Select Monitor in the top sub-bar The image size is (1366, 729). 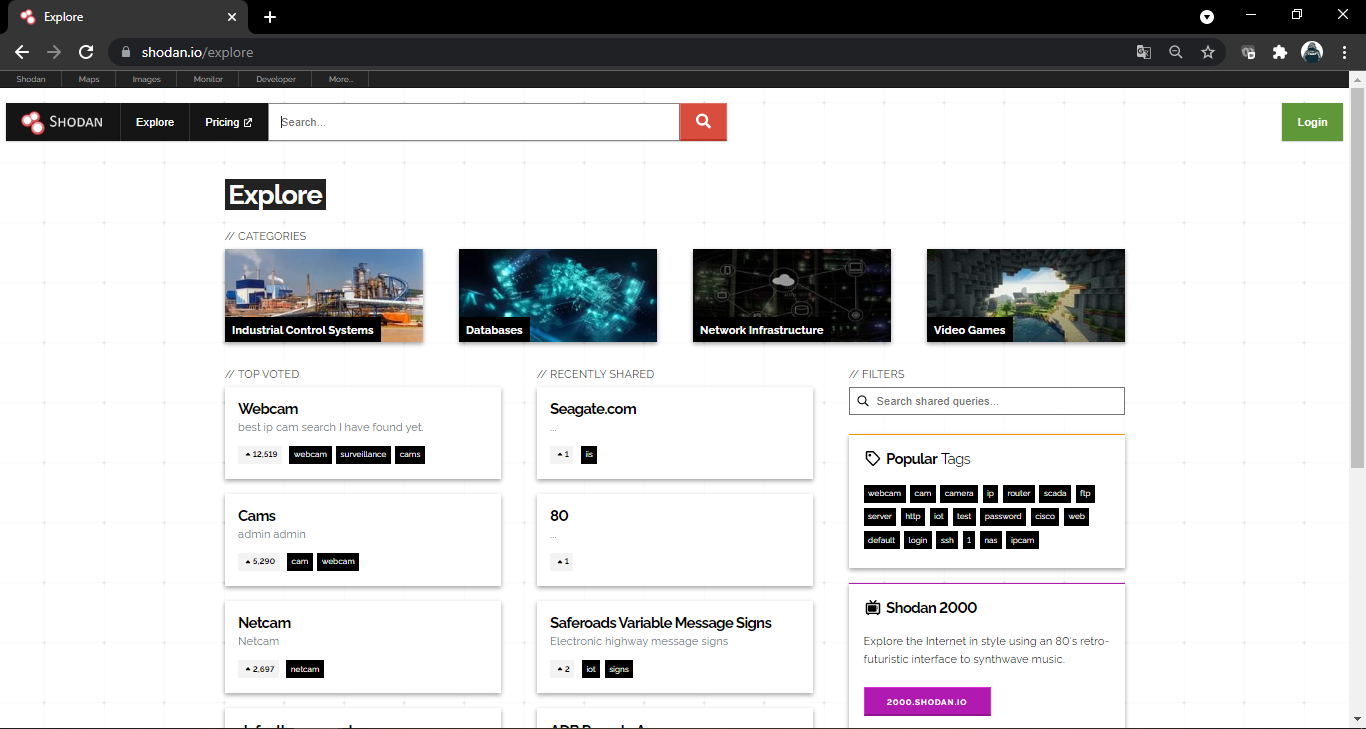click(208, 79)
